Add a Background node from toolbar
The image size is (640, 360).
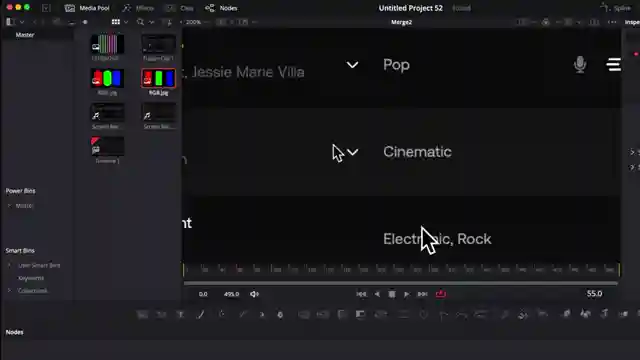click(x=142, y=314)
